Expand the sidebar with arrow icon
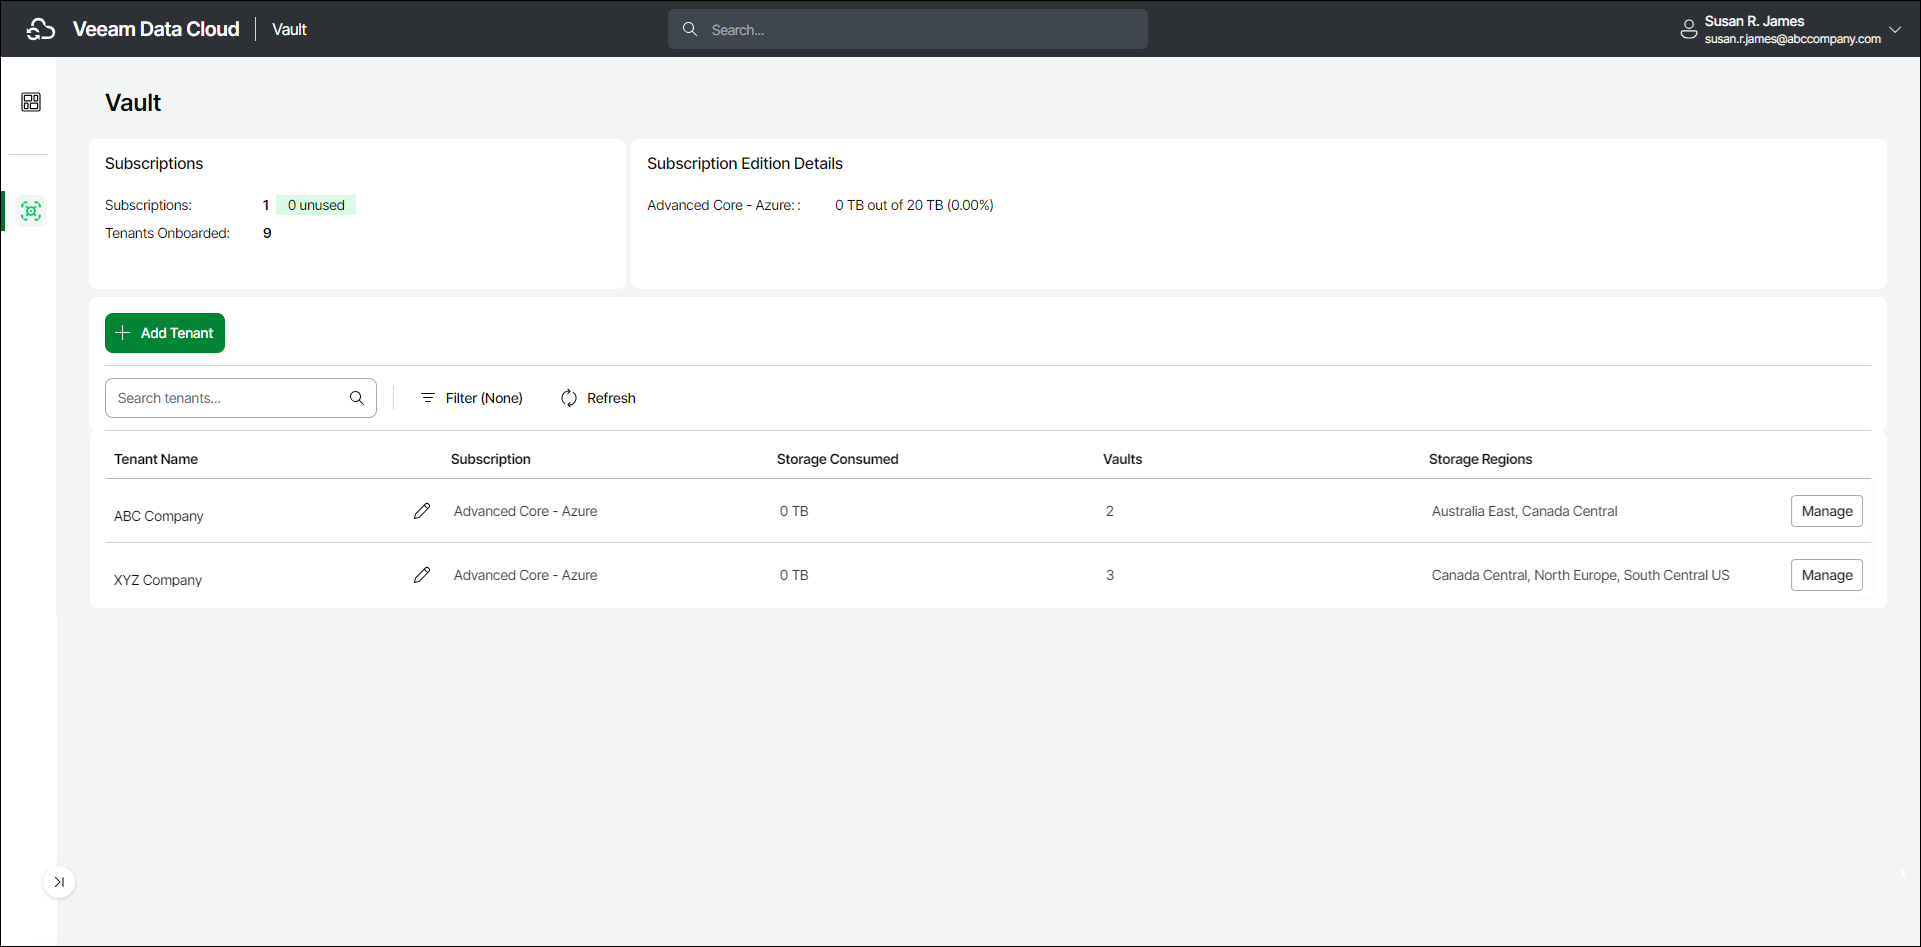This screenshot has width=1921, height=947. click(x=59, y=882)
